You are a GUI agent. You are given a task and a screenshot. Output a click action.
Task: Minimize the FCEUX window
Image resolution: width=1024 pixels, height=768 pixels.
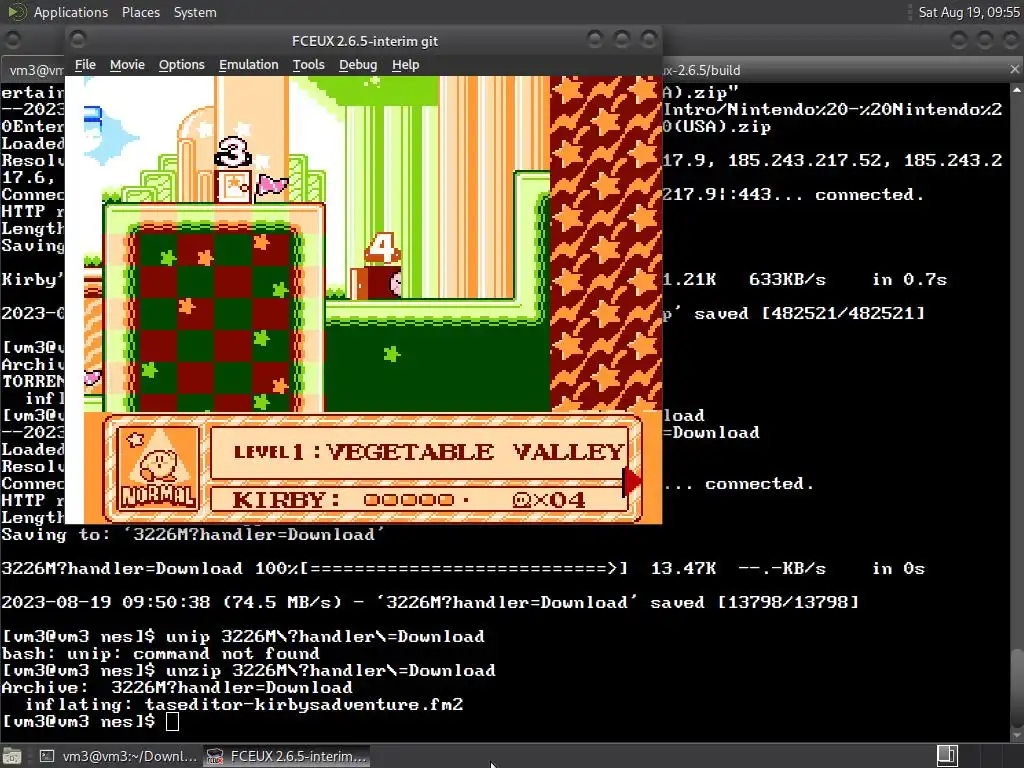click(x=594, y=40)
